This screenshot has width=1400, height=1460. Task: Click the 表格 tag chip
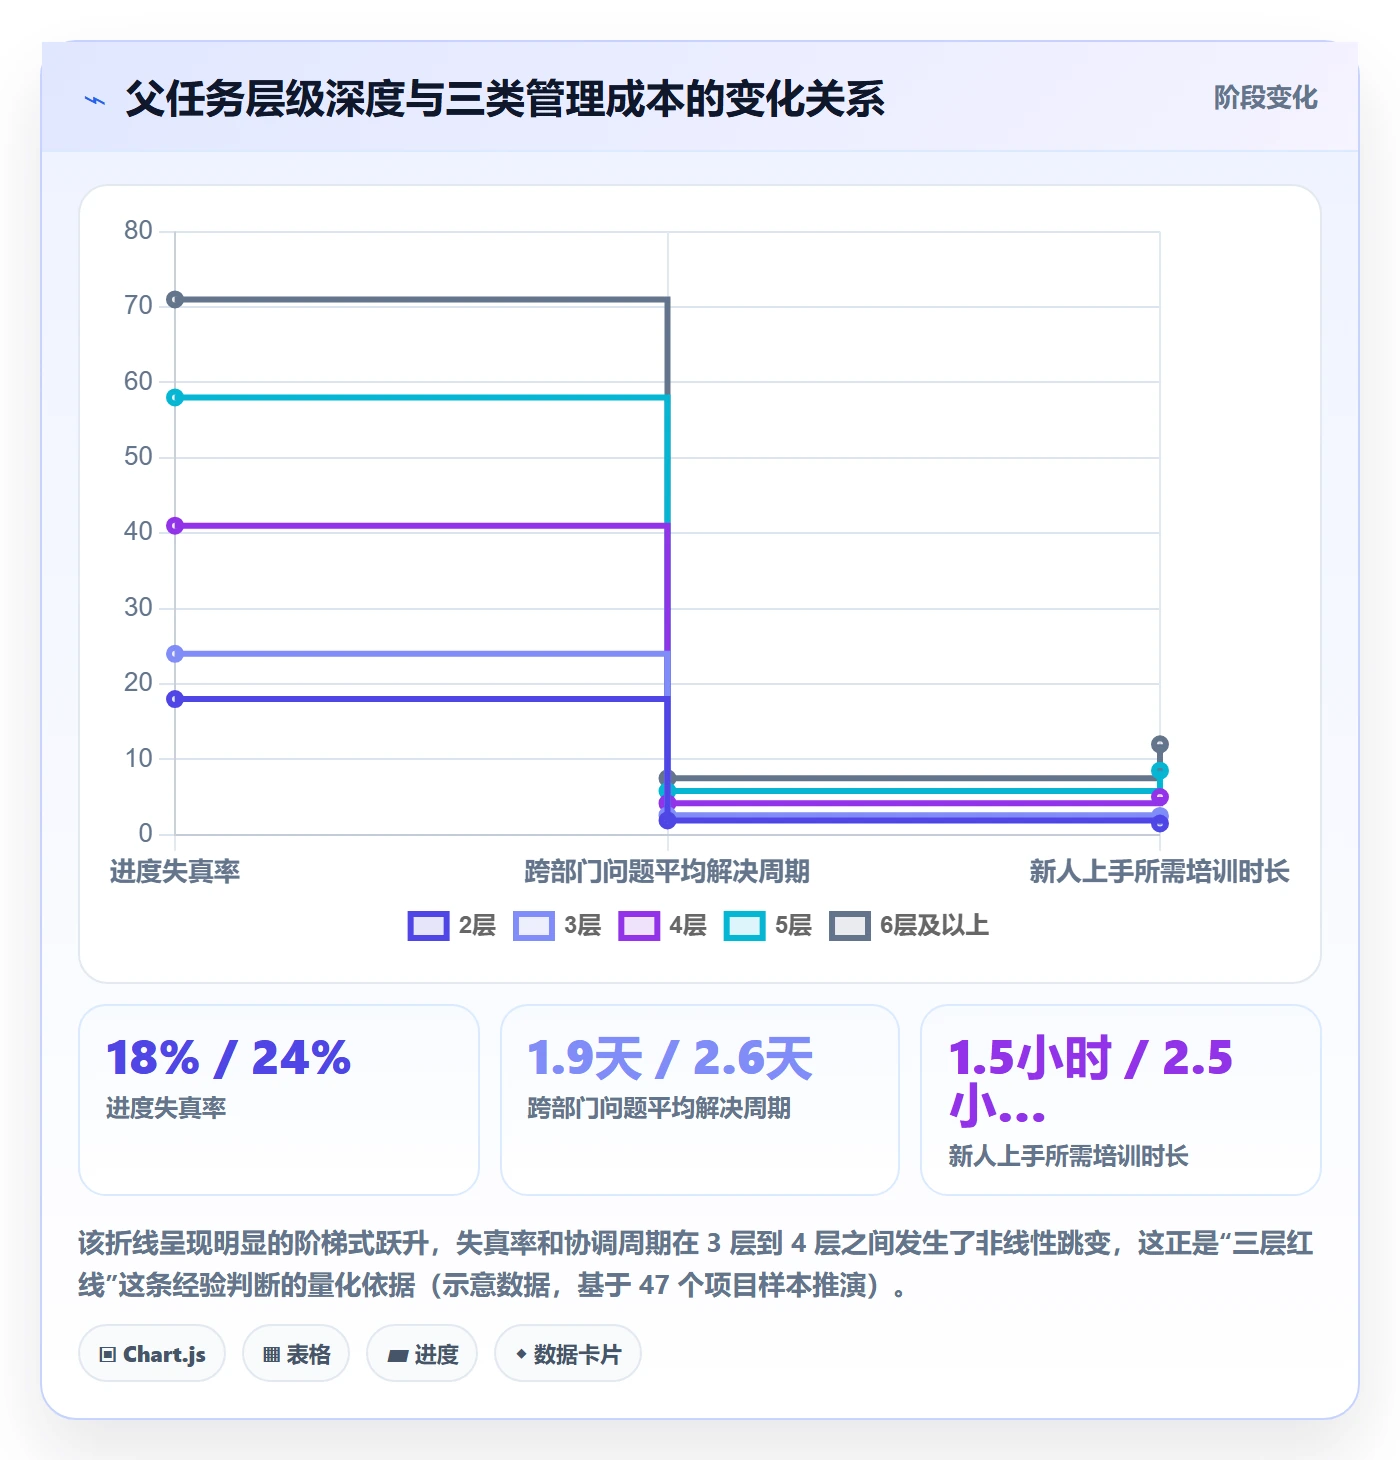296,1354
